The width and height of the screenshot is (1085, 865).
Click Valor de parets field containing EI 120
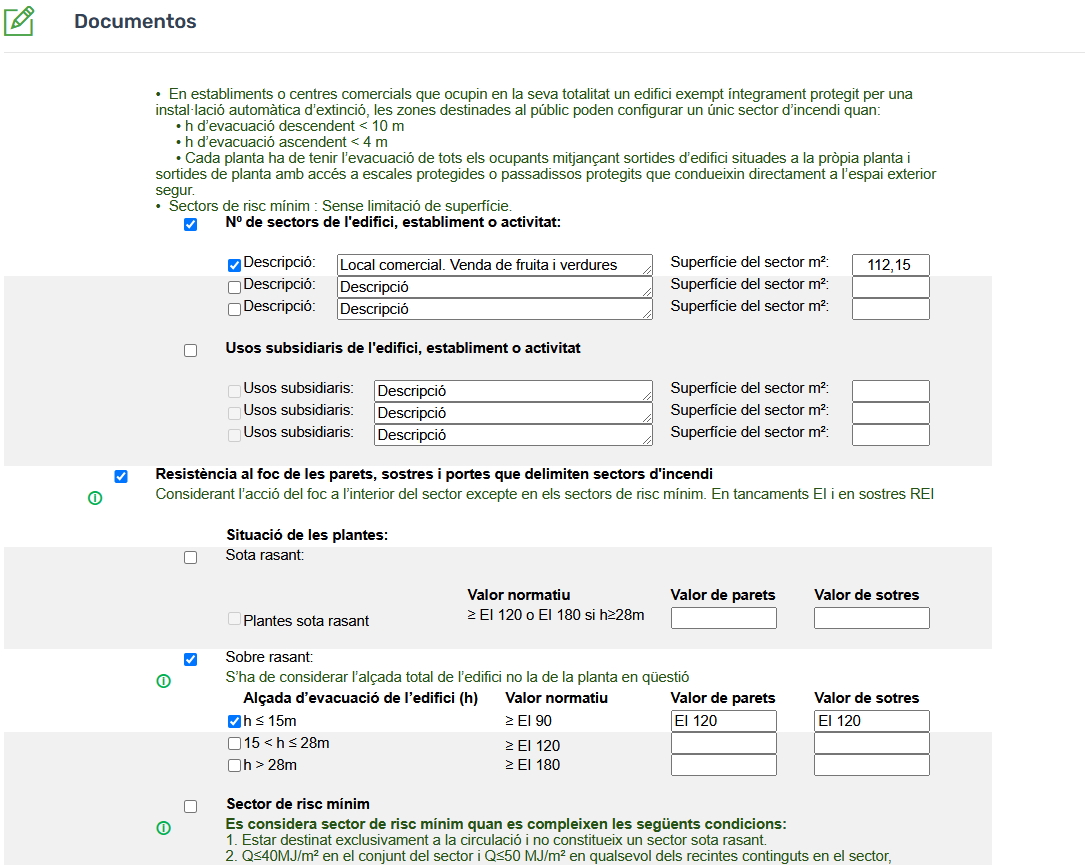point(723,721)
